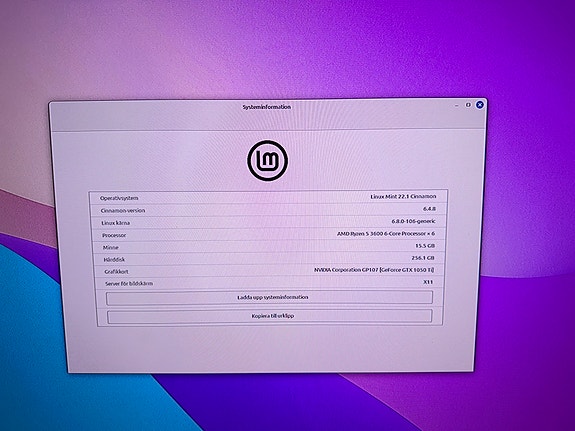
Task: Select the hard disk value '256.1 GB'
Action: click(x=423, y=258)
